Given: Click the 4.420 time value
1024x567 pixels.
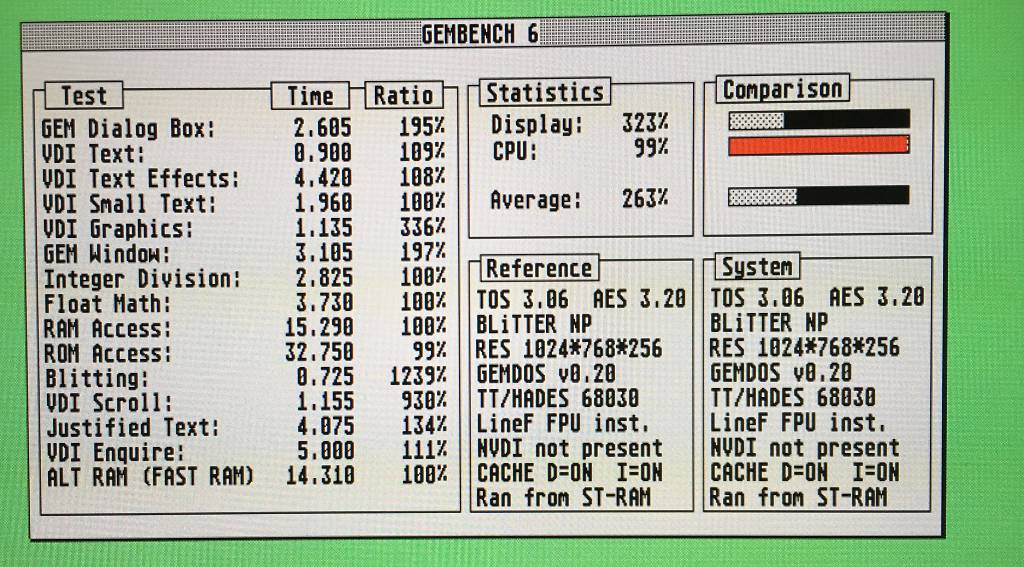Looking at the screenshot, I should [323, 178].
